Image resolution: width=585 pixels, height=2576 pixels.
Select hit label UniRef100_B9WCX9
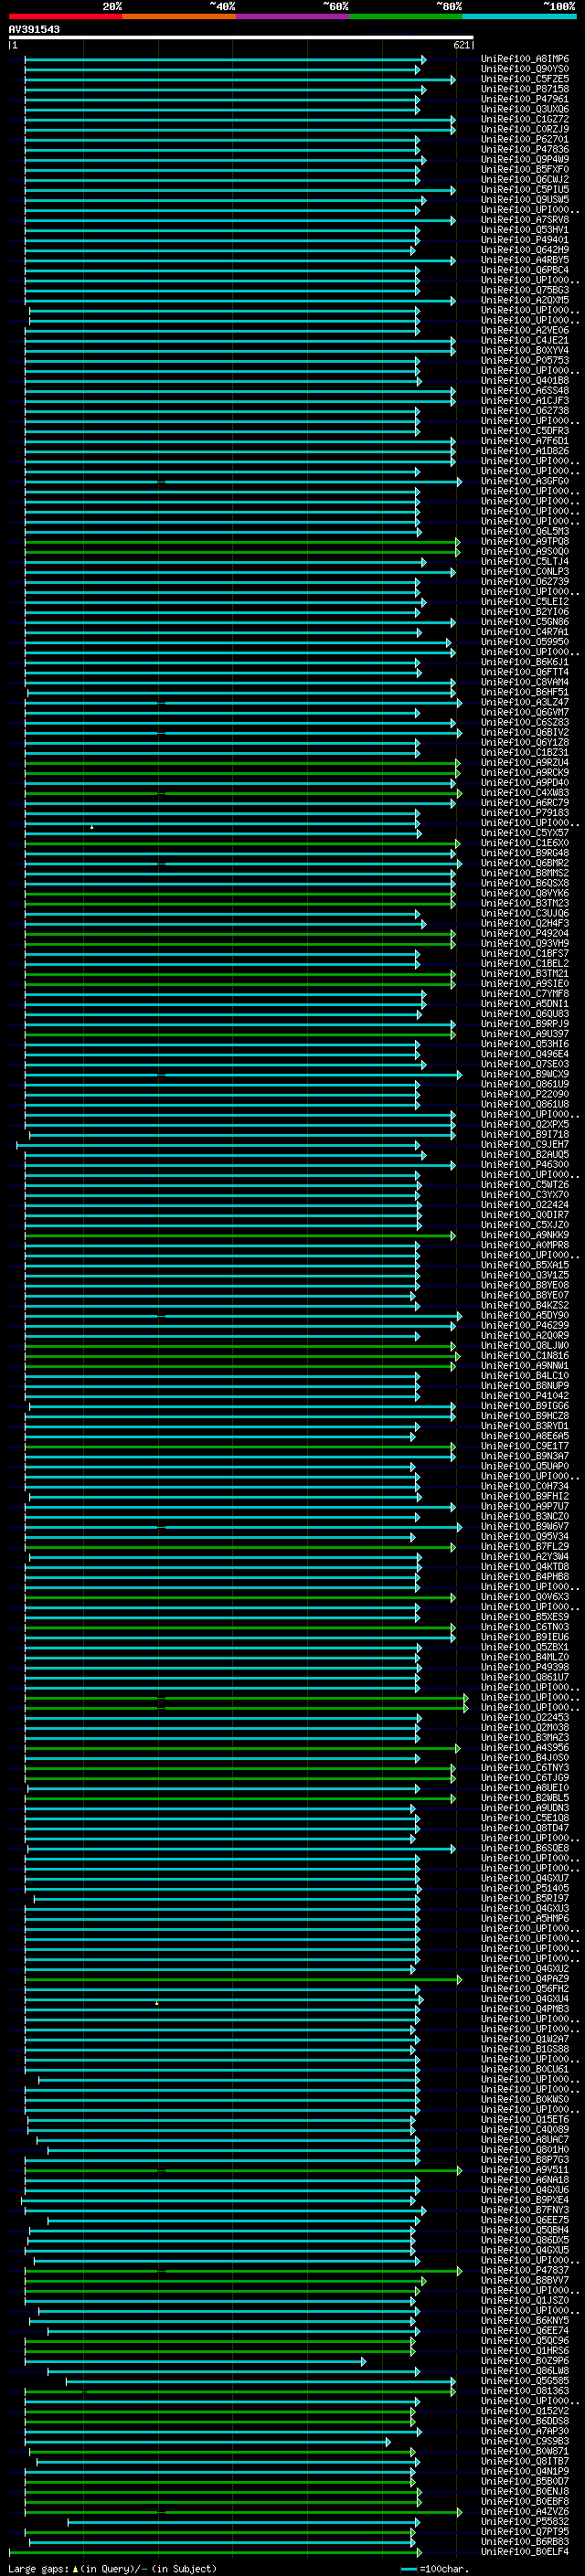pyautogui.click(x=525, y=1074)
